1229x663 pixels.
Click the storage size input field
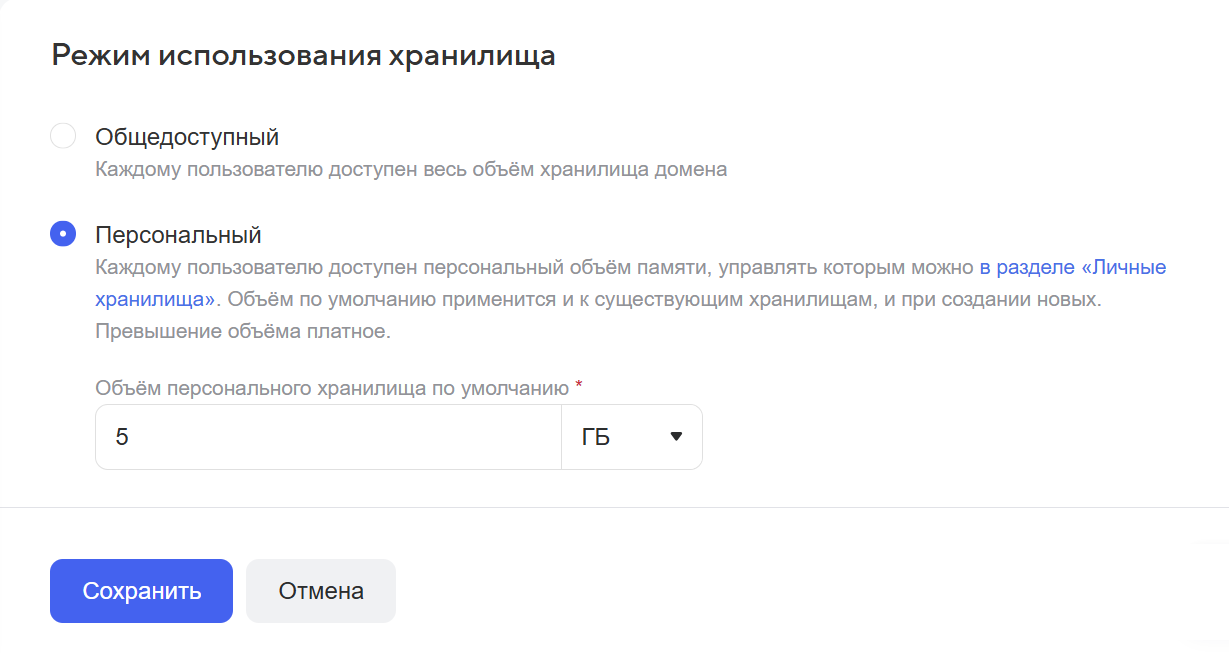coord(330,437)
